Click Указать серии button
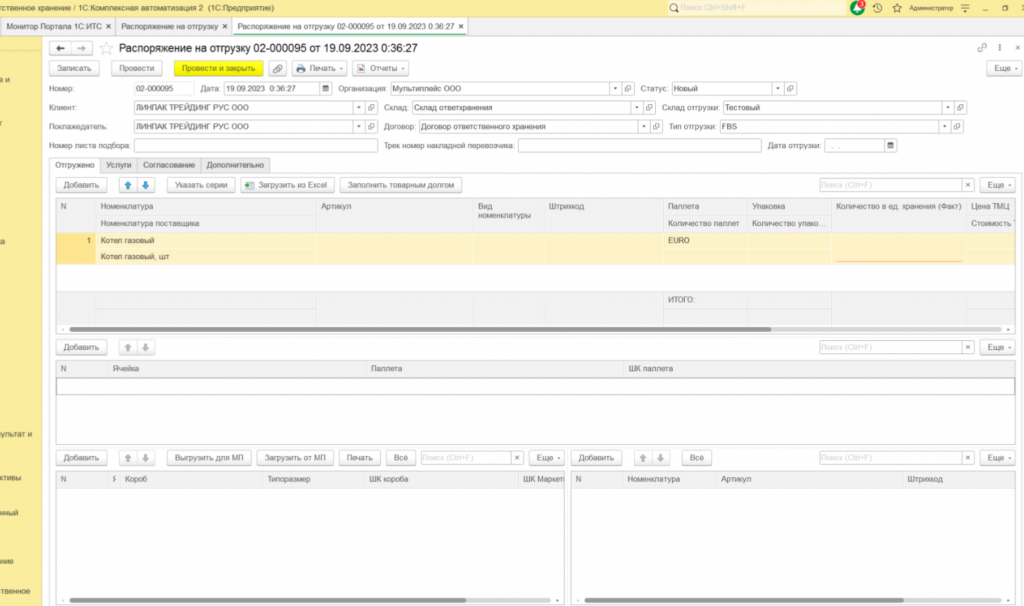1024x606 pixels. 201,185
